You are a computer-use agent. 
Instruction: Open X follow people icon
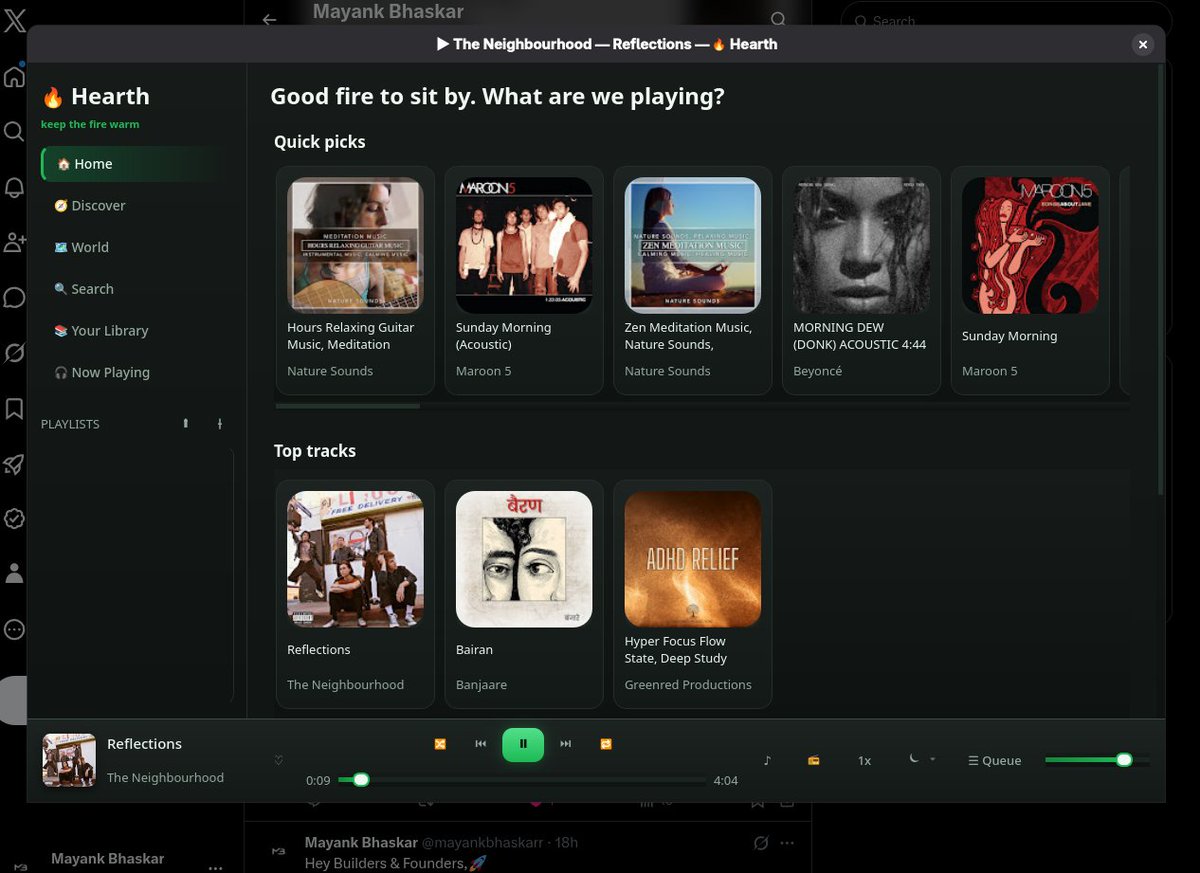click(x=14, y=242)
